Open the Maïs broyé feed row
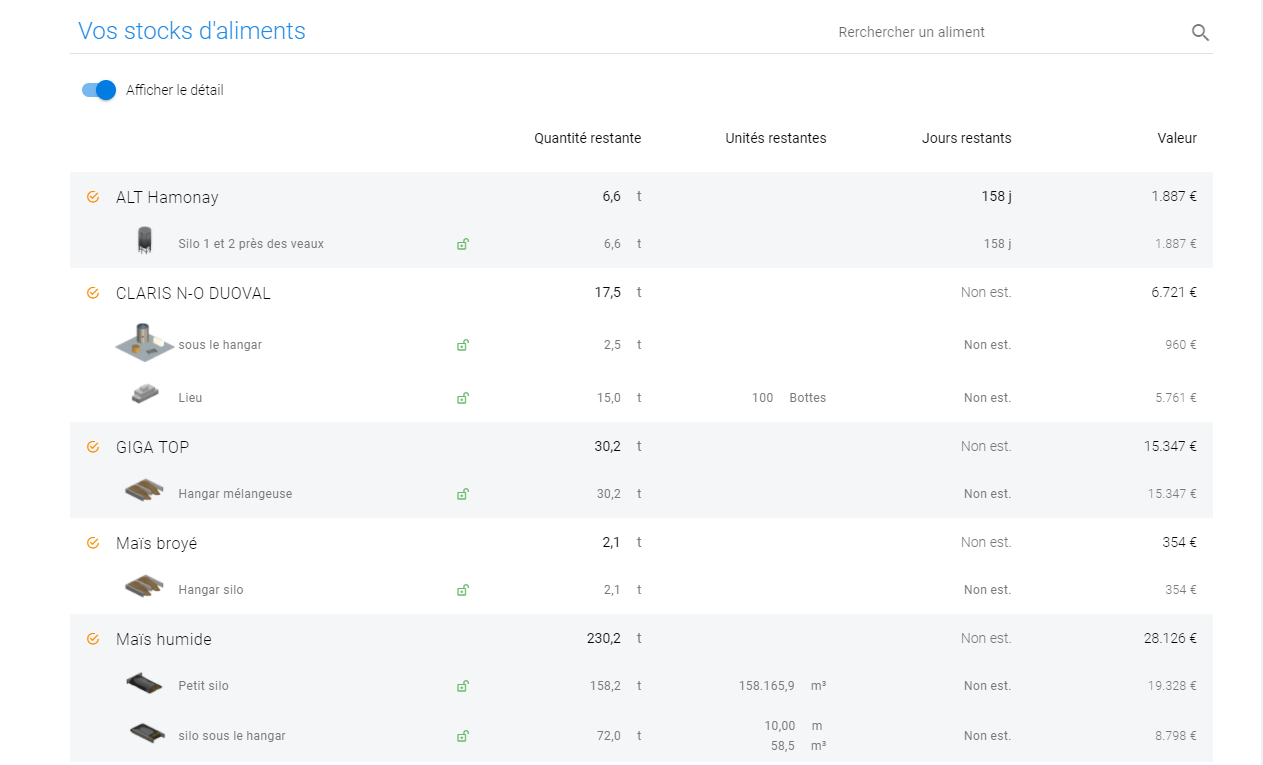Image resolution: width=1263 pixels, height=765 pixels. pos(641,543)
